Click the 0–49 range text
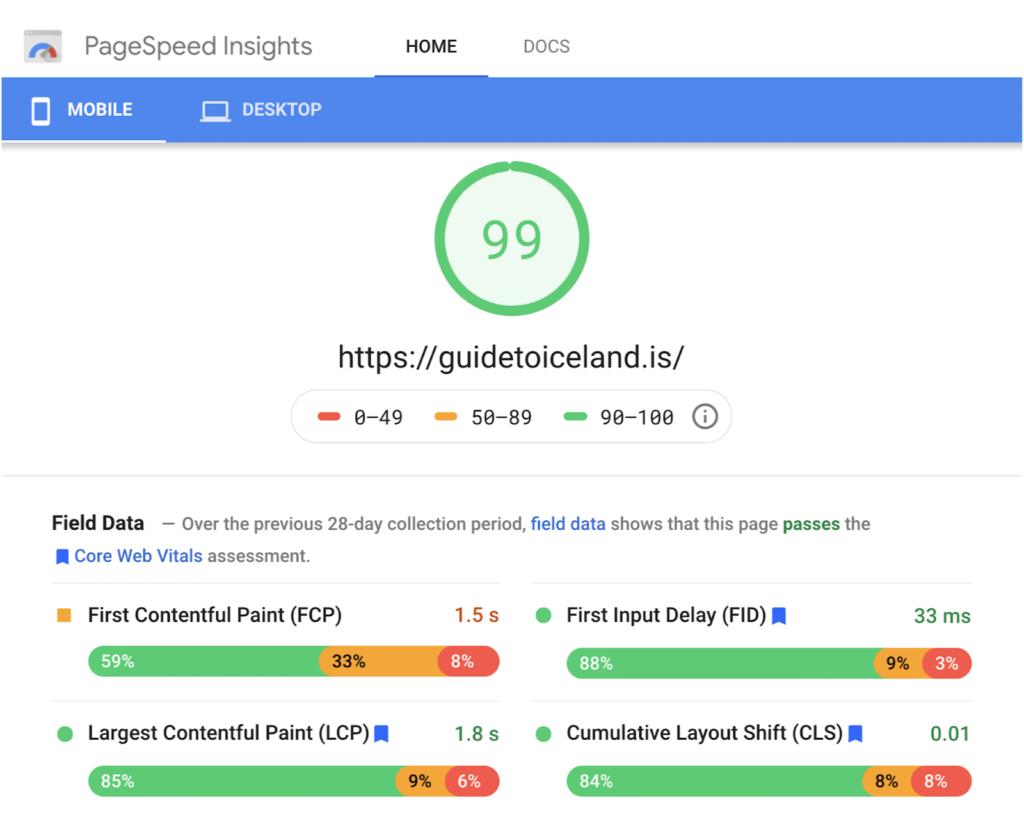Screen dimensions: 1024x835 pyautogui.click(x=378, y=417)
